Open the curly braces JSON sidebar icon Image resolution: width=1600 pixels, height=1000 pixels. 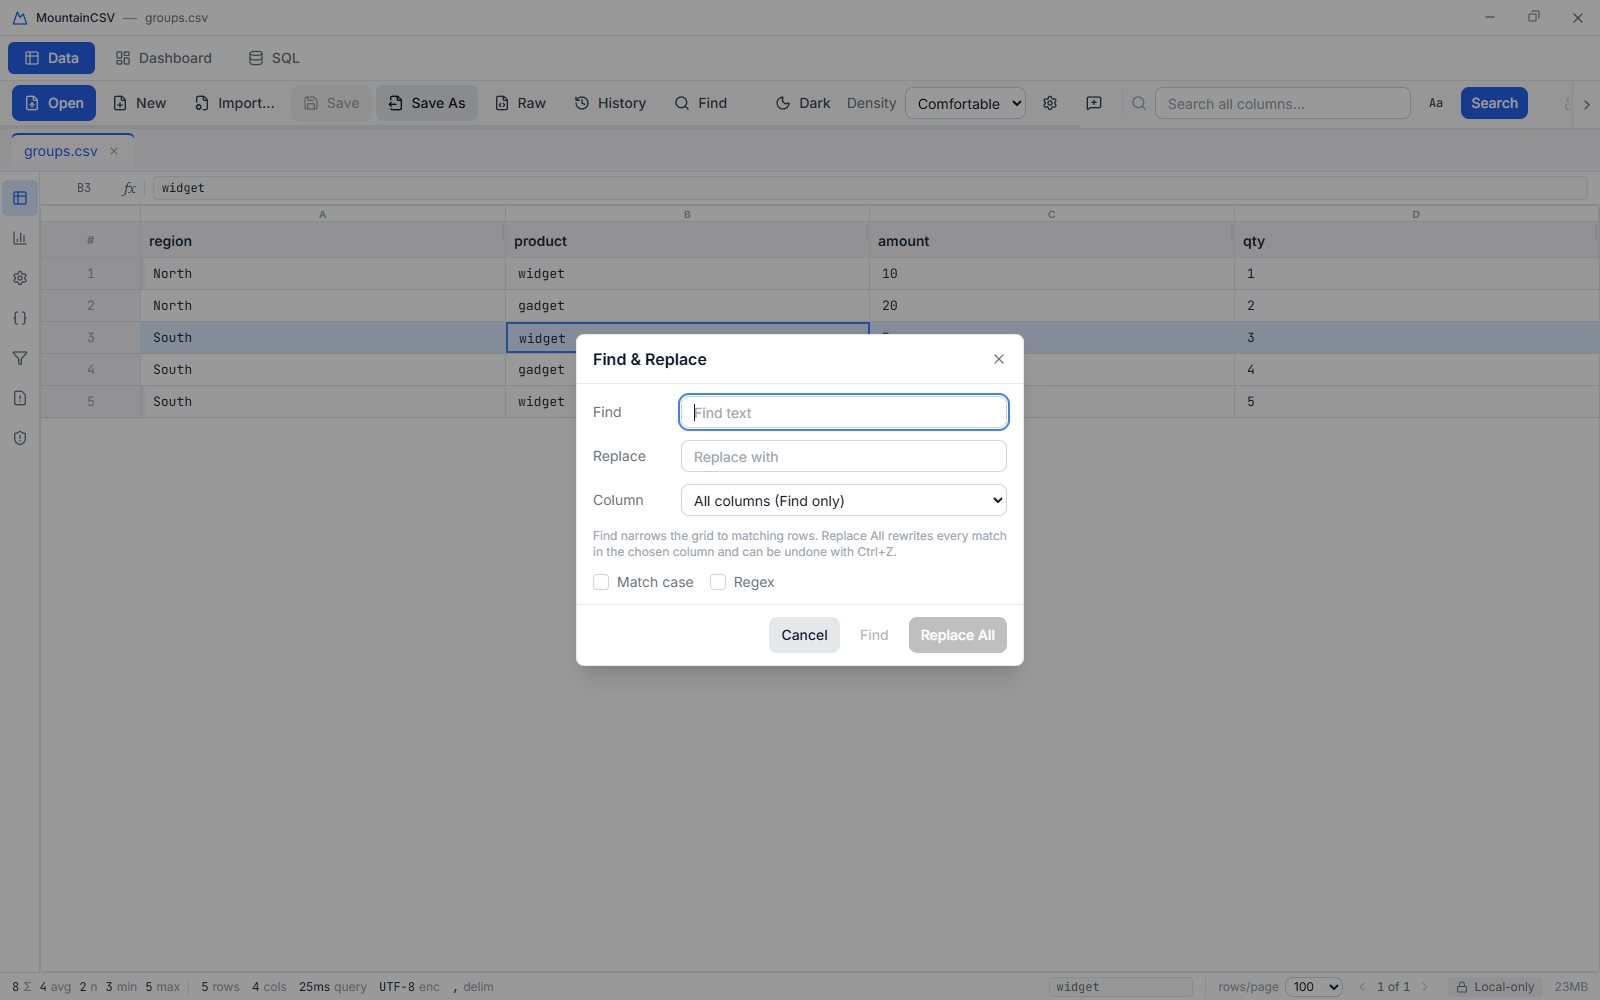[20, 318]
